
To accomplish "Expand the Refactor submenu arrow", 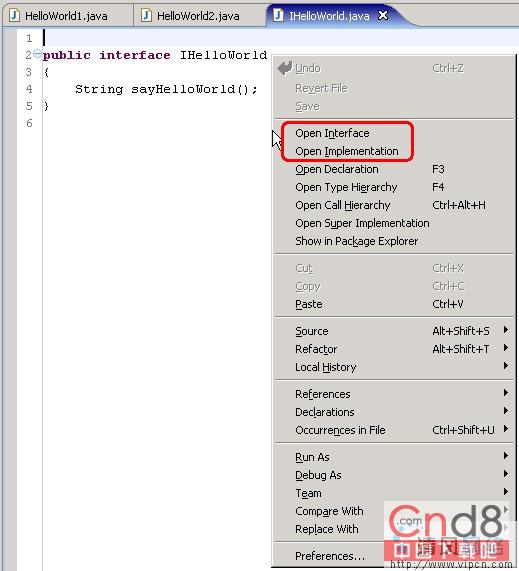I will [x=506, y=348].
